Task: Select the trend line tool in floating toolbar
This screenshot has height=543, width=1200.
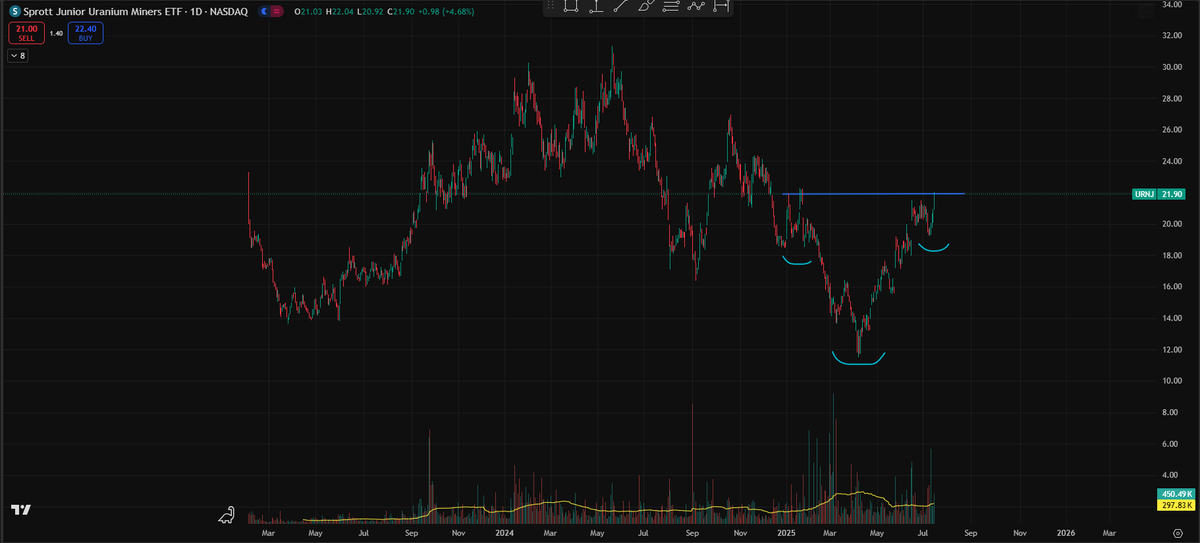Action: click(621, 5)
